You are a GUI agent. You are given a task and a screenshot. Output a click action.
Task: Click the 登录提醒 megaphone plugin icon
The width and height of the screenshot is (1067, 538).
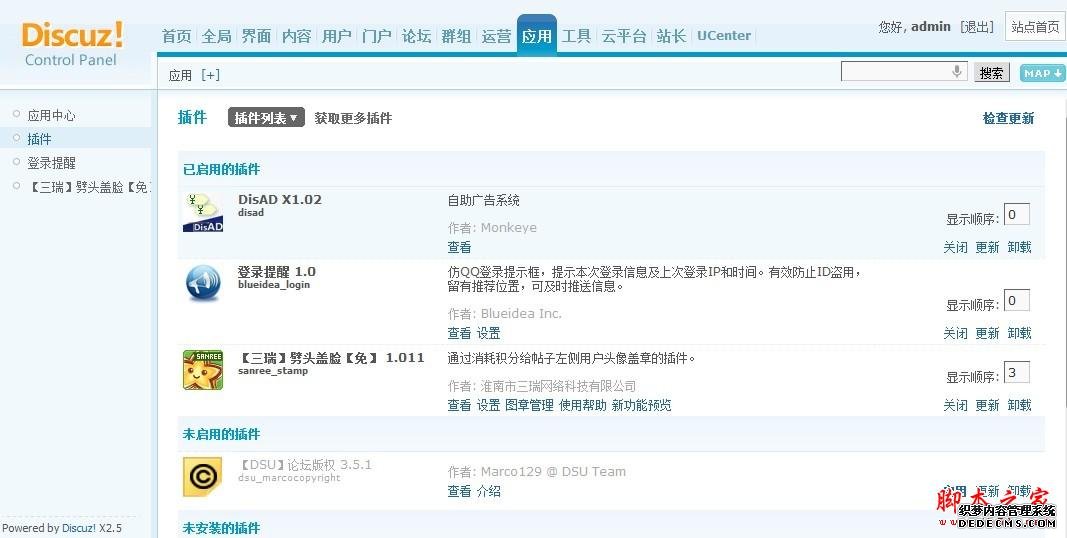(x=203, y=283)
